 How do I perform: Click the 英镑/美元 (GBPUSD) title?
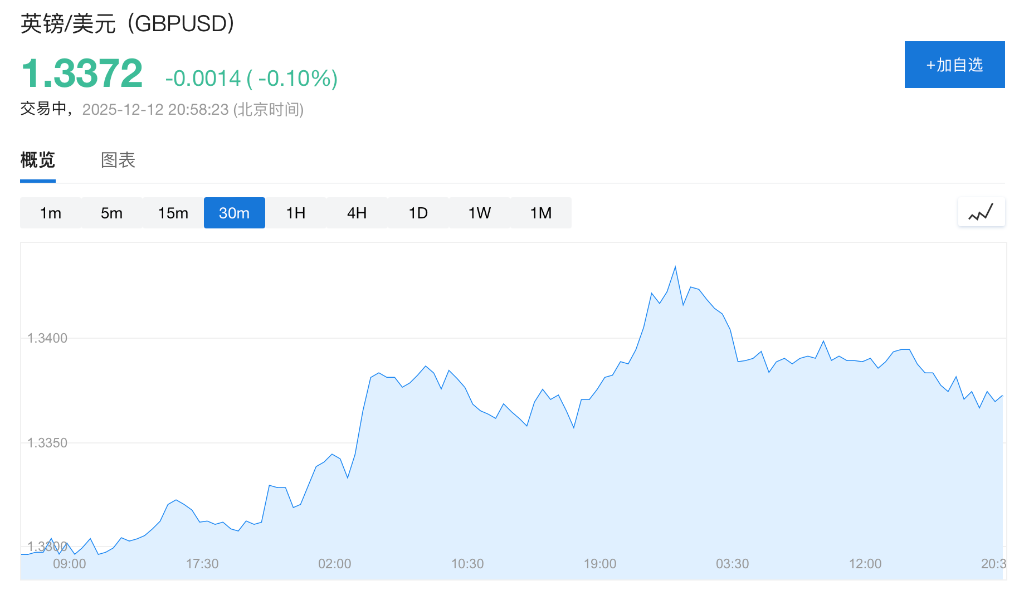point(128,24)
